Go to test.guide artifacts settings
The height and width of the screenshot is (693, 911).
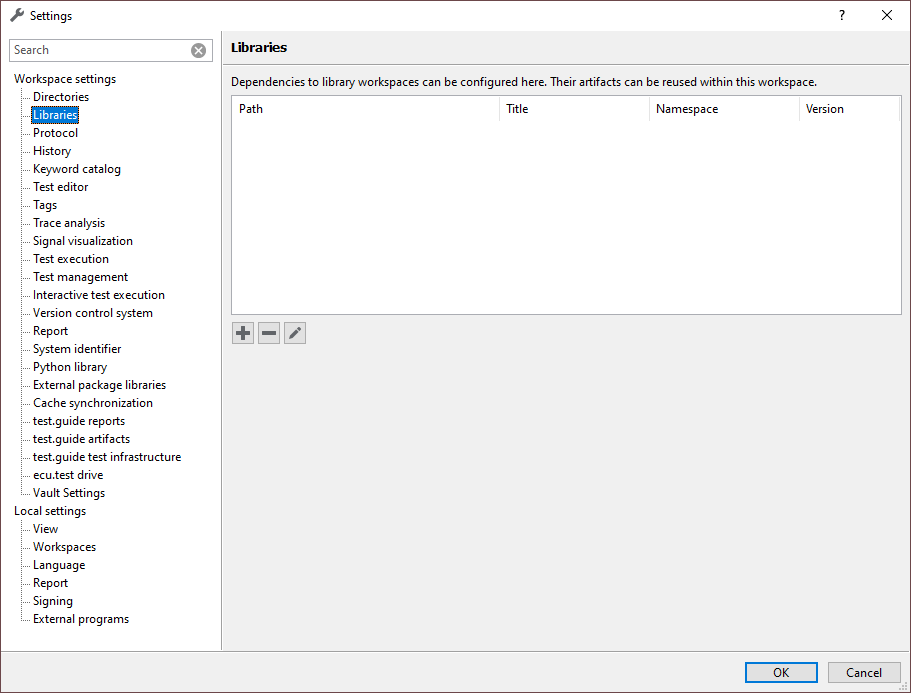click(x=81, y=439)
